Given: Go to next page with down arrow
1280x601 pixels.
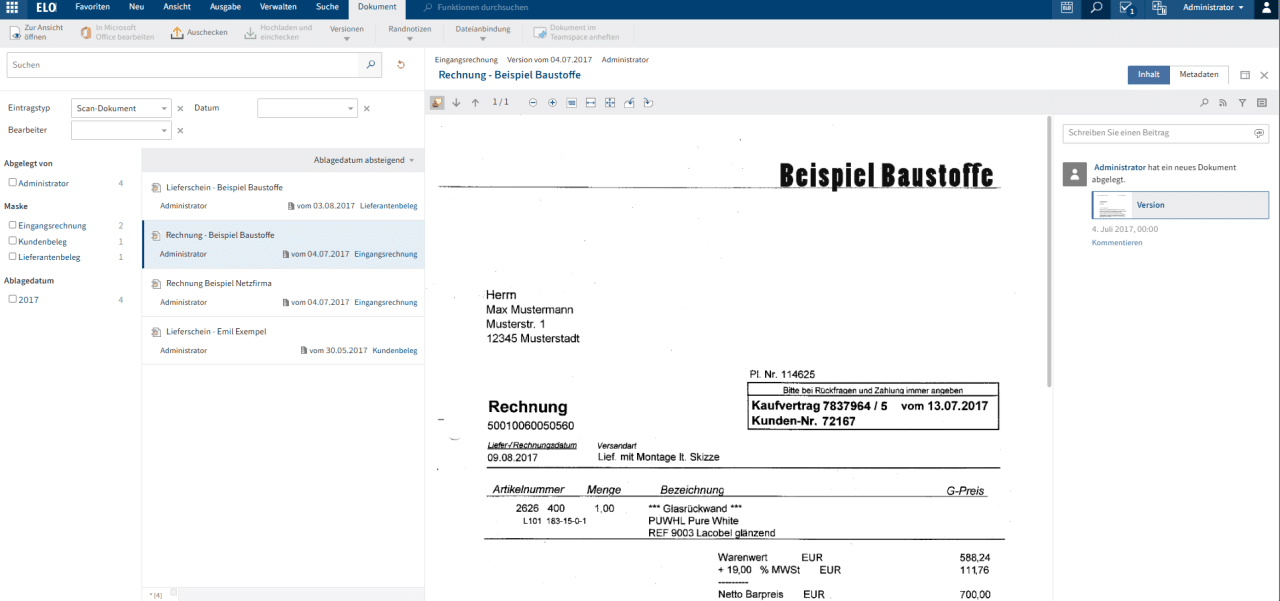Looking at the screenshot, I should tap(456, 102).
